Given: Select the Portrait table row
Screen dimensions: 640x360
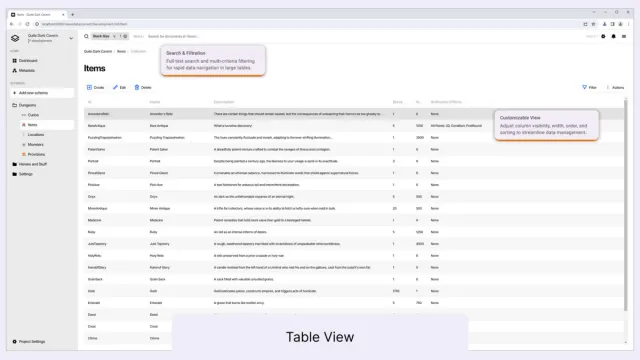Looking at the screenshot, I should (353, 161).
